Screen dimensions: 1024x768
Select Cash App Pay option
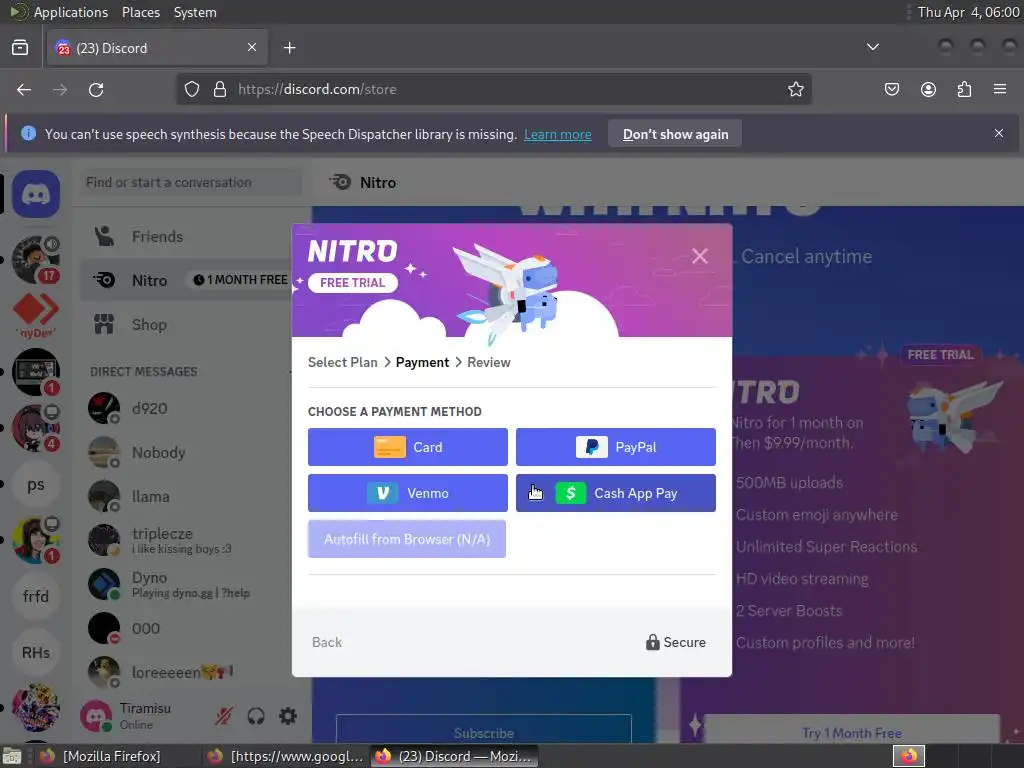pyautogui.click(x=616, y=493)
